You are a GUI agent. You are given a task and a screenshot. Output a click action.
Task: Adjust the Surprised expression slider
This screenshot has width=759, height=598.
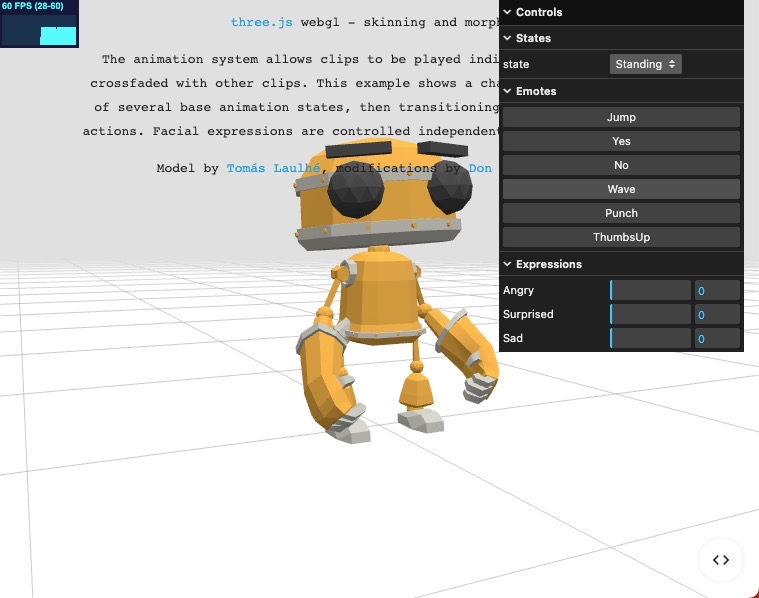click(650, 314)
